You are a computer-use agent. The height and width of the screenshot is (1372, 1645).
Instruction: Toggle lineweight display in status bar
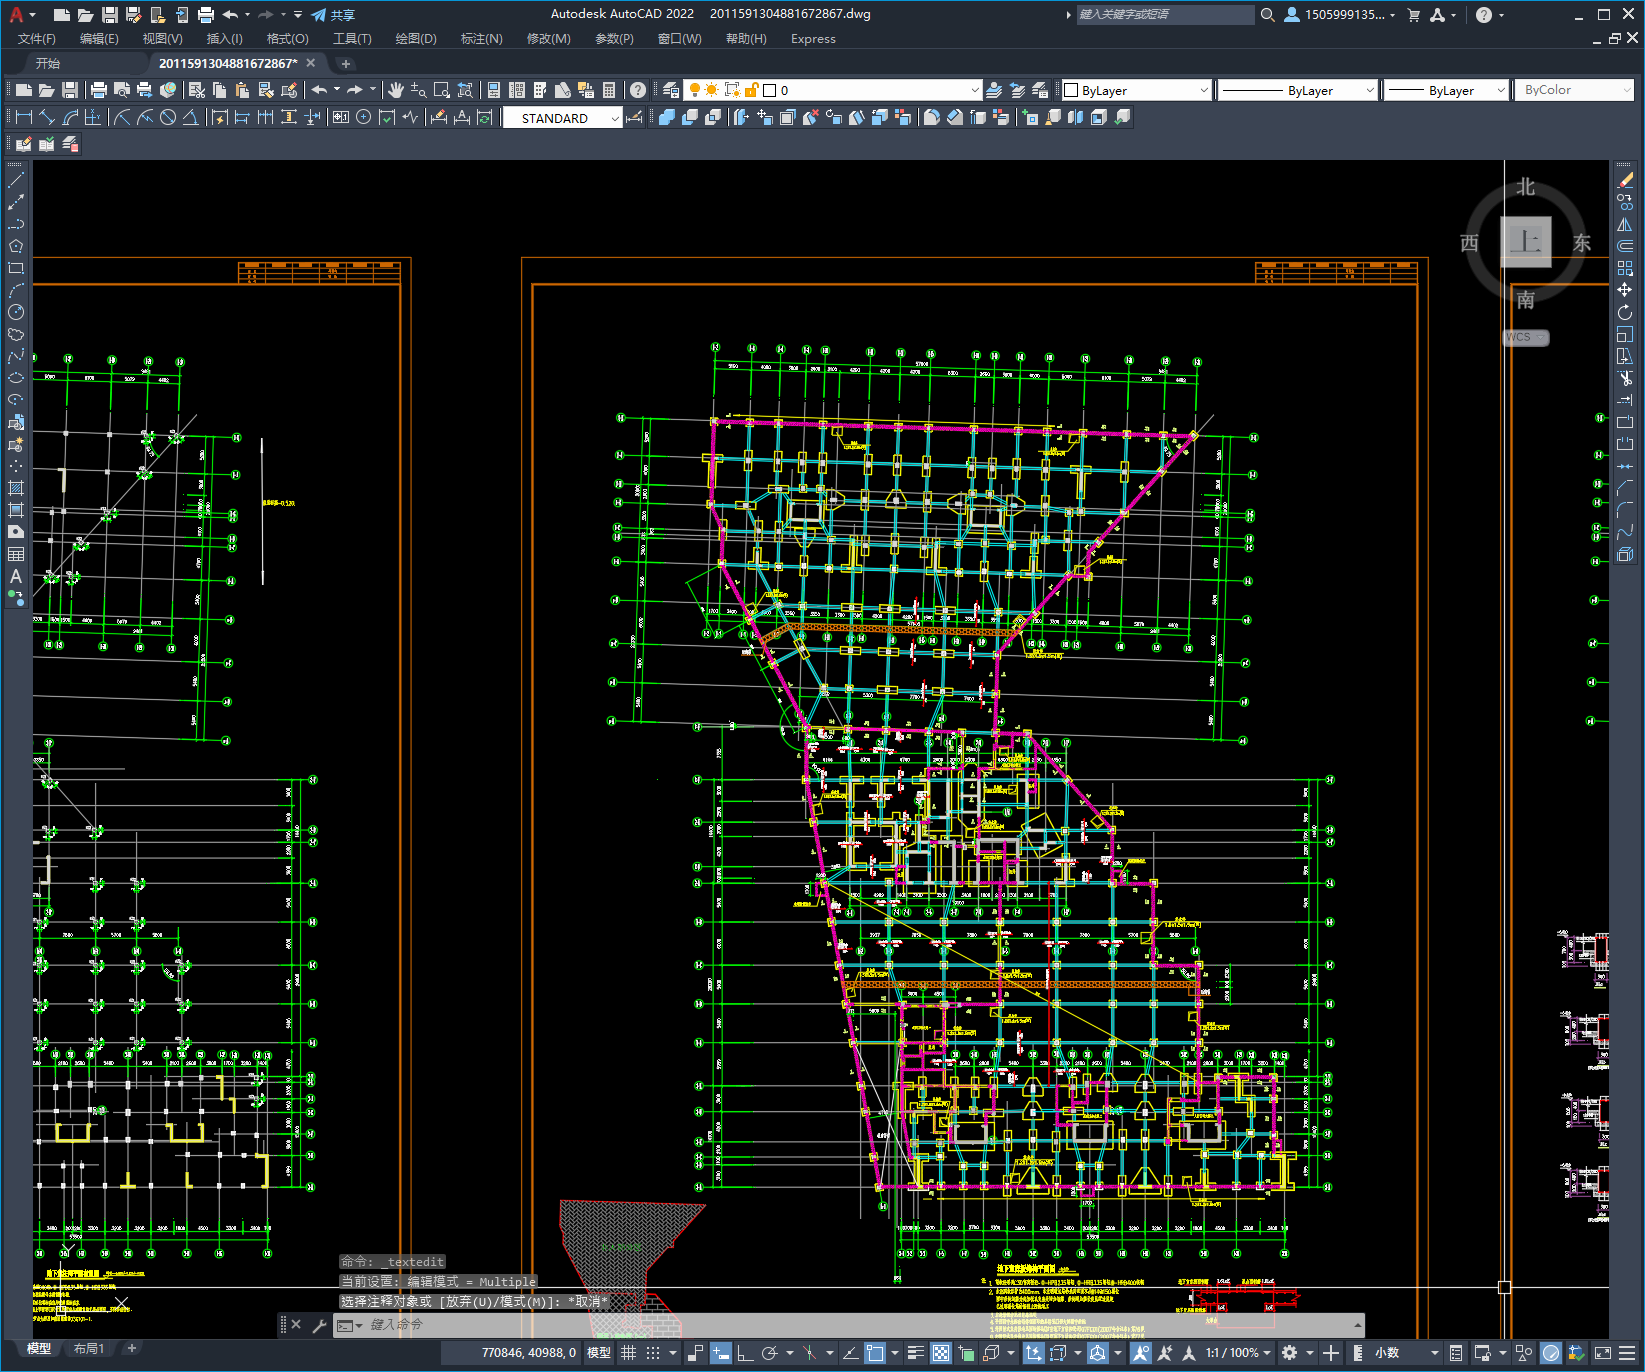pyautogui.click(x=915, y=1353)
